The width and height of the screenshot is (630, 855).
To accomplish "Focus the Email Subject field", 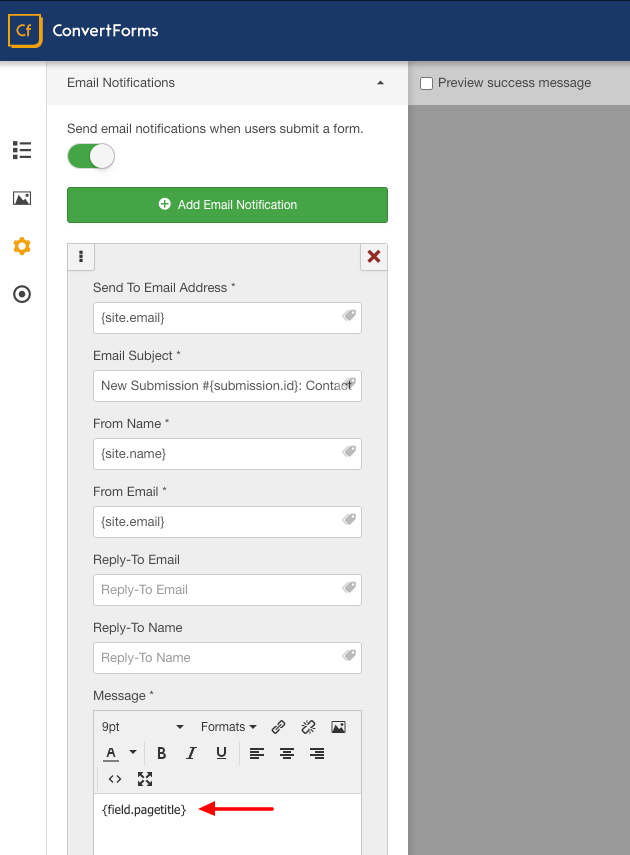I will 227,386.
